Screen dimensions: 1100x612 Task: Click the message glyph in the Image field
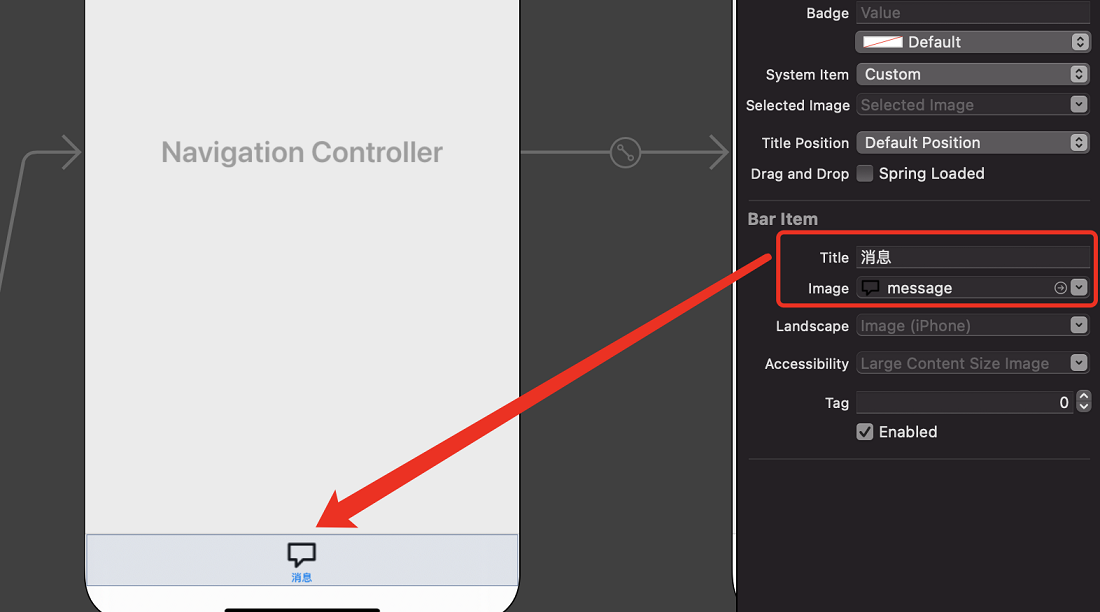pos(871,288)
